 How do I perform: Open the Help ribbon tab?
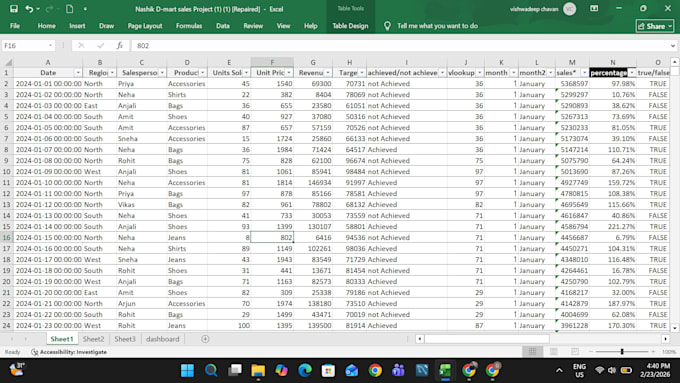pos(311,26)
